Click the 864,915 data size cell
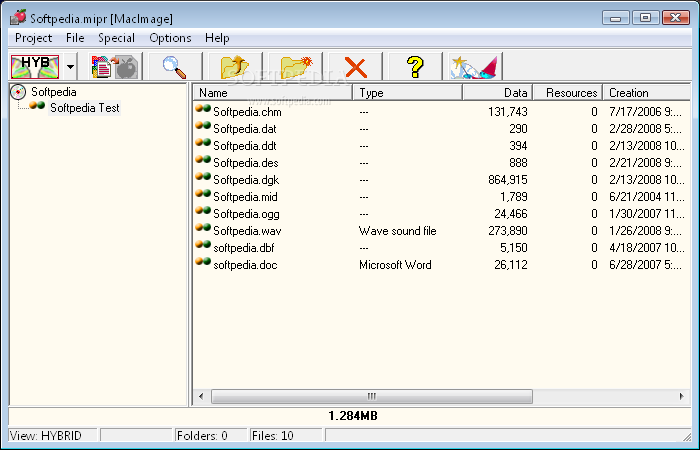 pos(508,179)
